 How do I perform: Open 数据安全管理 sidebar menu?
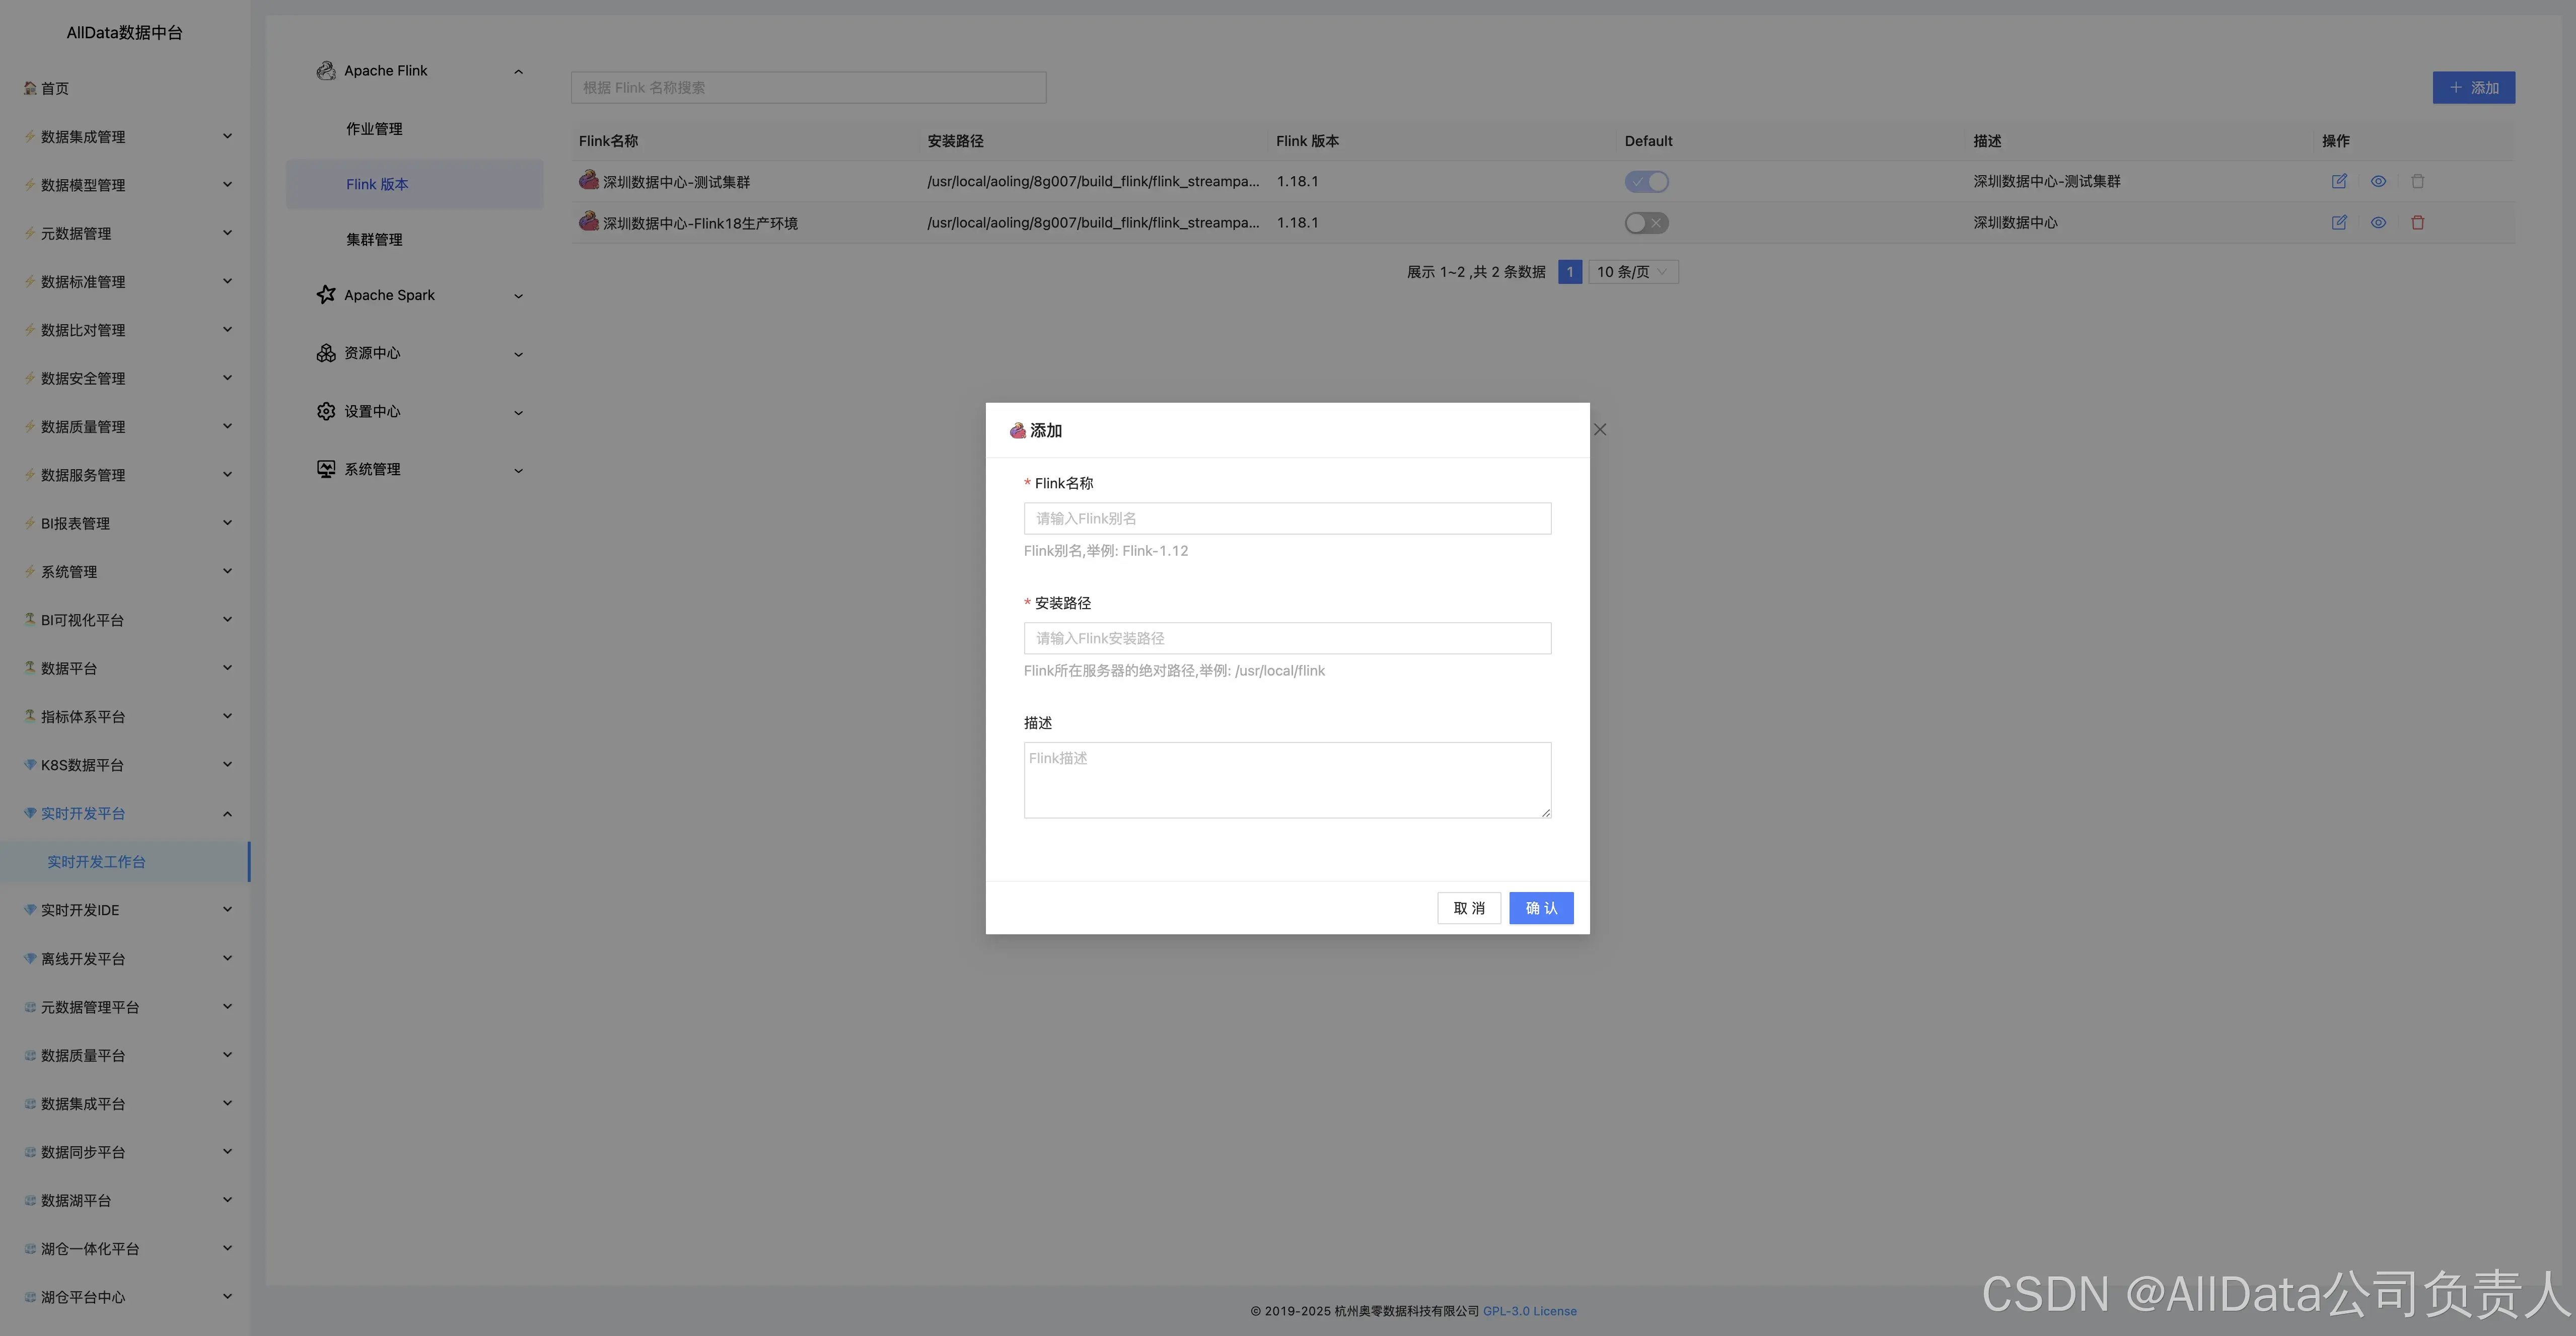(125, 378)
